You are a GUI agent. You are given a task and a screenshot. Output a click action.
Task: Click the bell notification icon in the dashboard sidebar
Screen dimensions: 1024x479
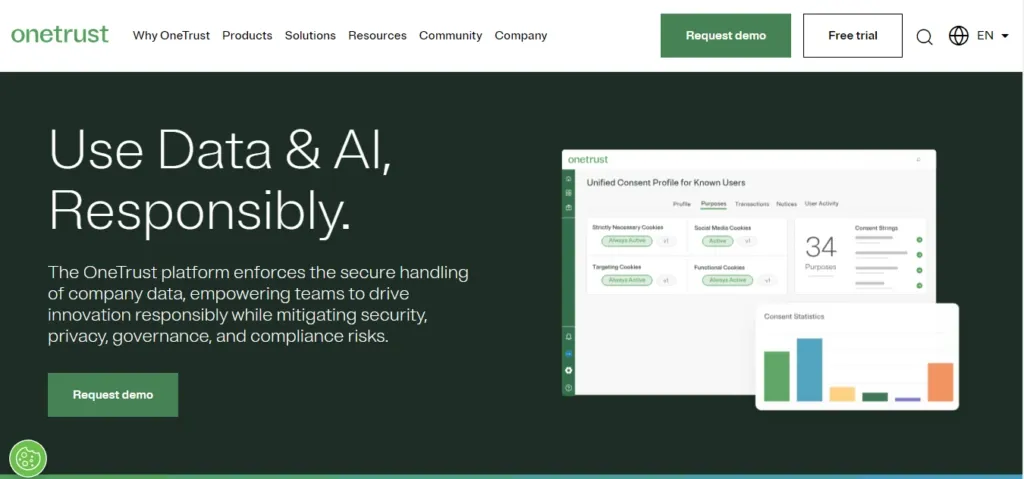point(568,337)
